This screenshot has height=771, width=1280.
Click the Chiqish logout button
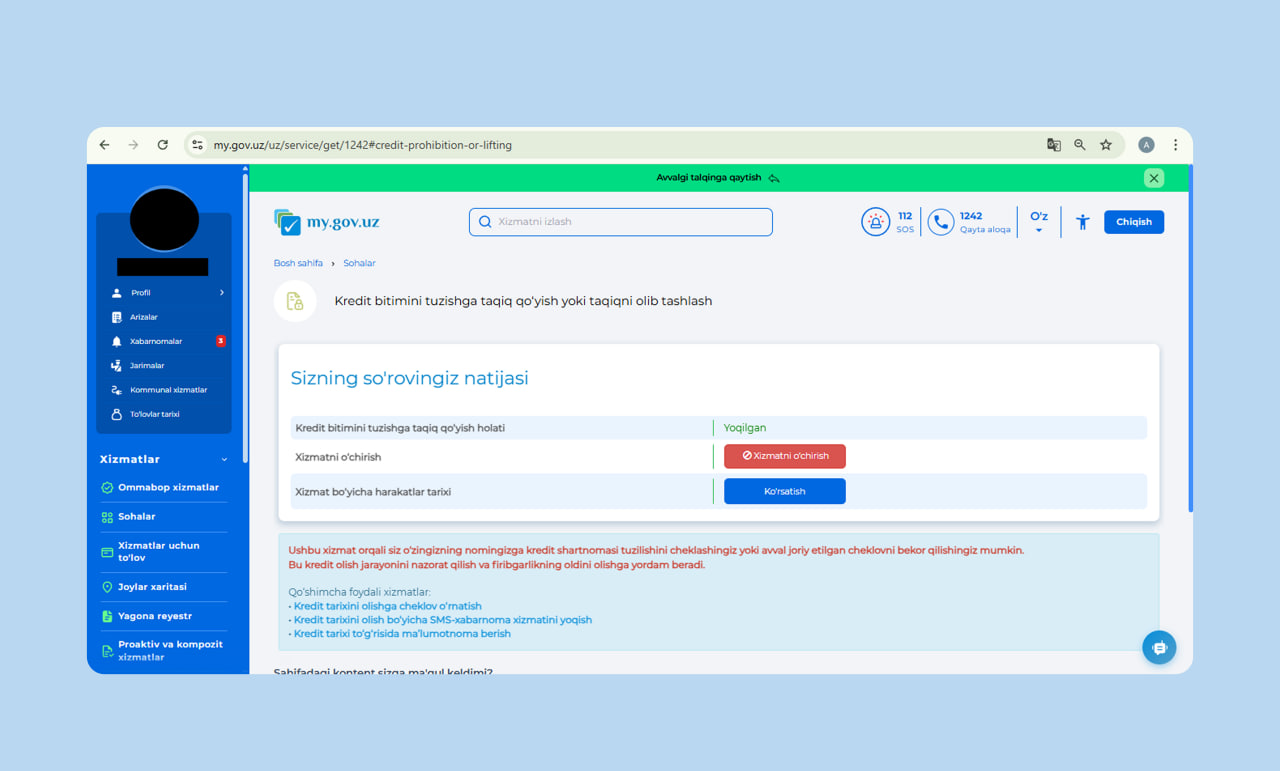coord(1133,222)
